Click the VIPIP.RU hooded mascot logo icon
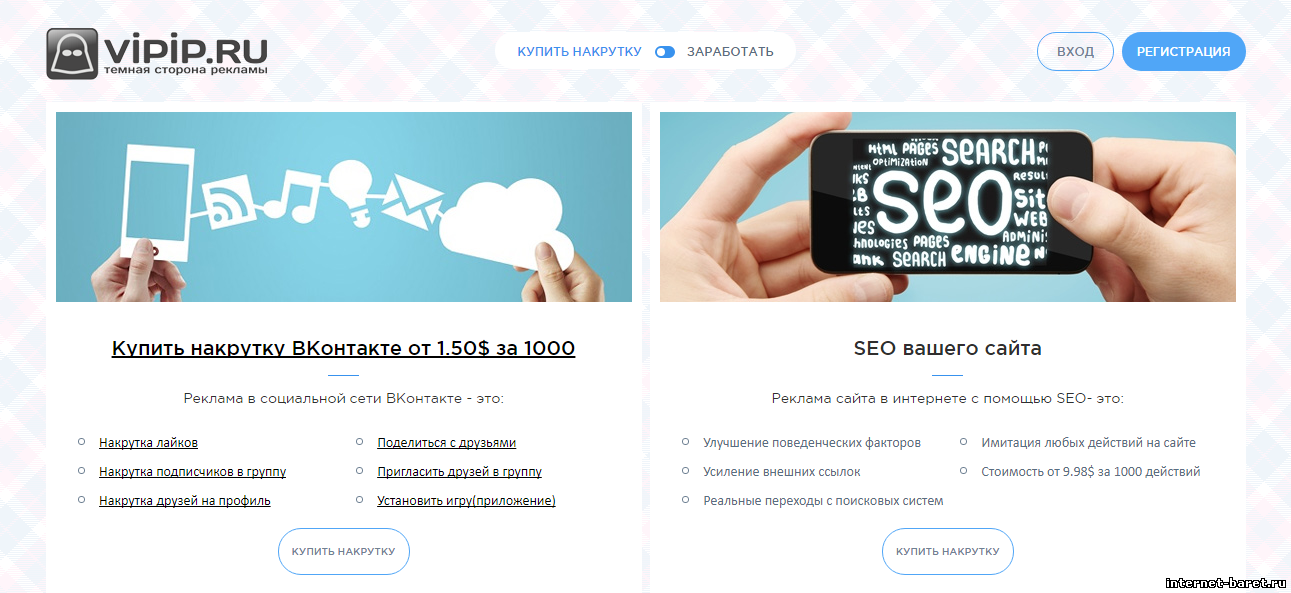Image resolution: width=1291 pixels, height=593 pixels. tap(72, 53)
